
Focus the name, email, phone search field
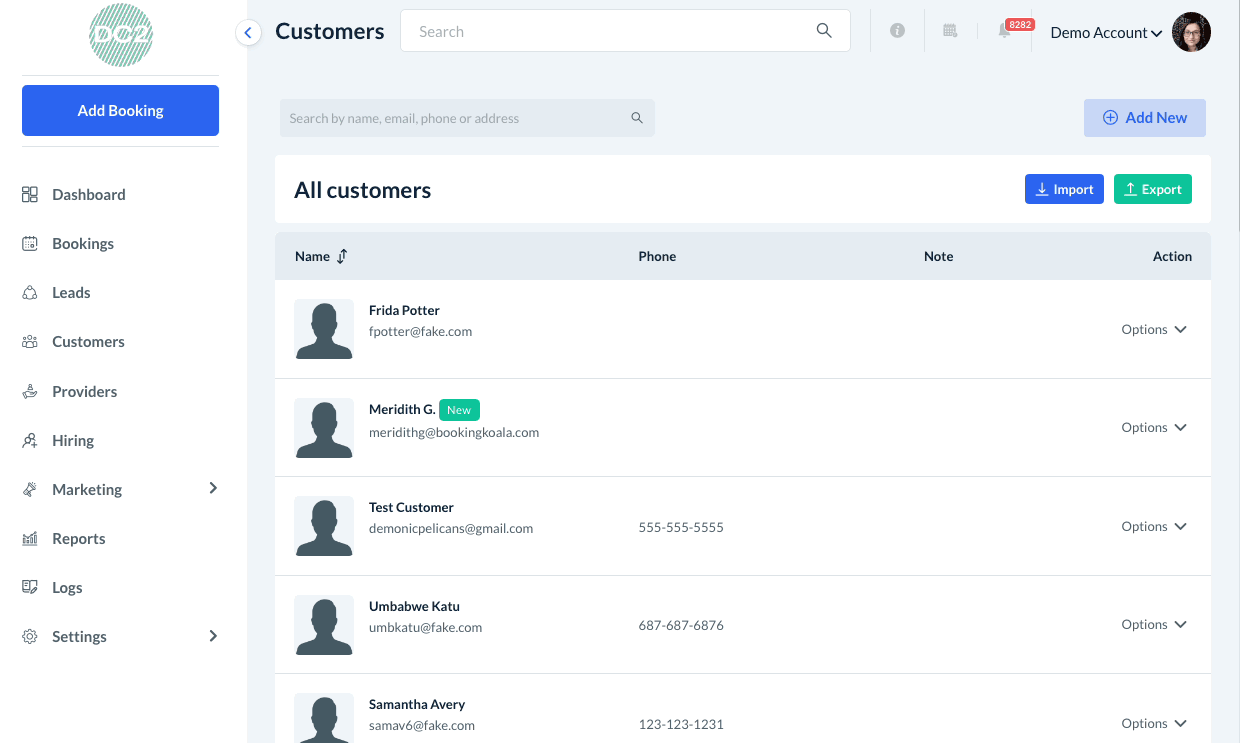tap(455, 118)
